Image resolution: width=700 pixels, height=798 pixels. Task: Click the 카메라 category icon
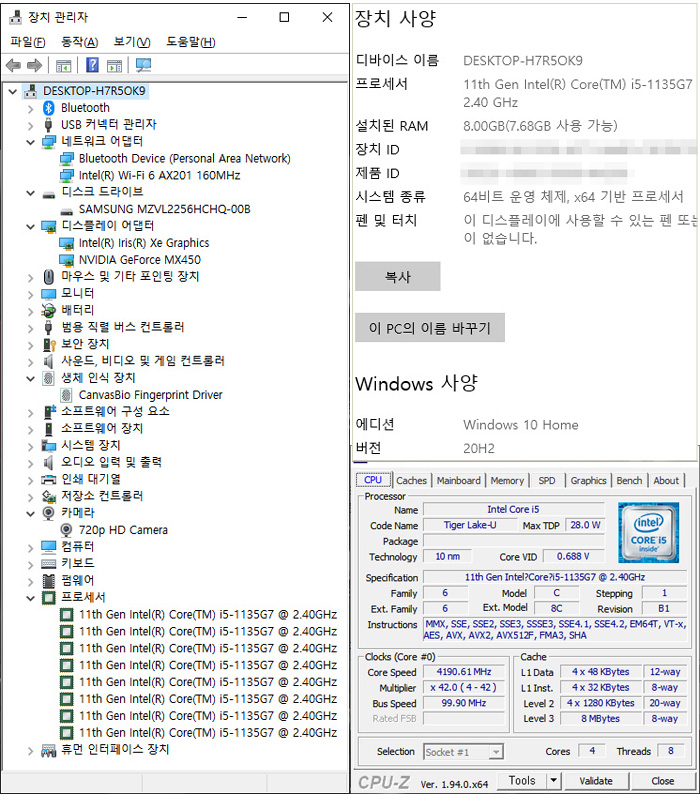(48, 513)
